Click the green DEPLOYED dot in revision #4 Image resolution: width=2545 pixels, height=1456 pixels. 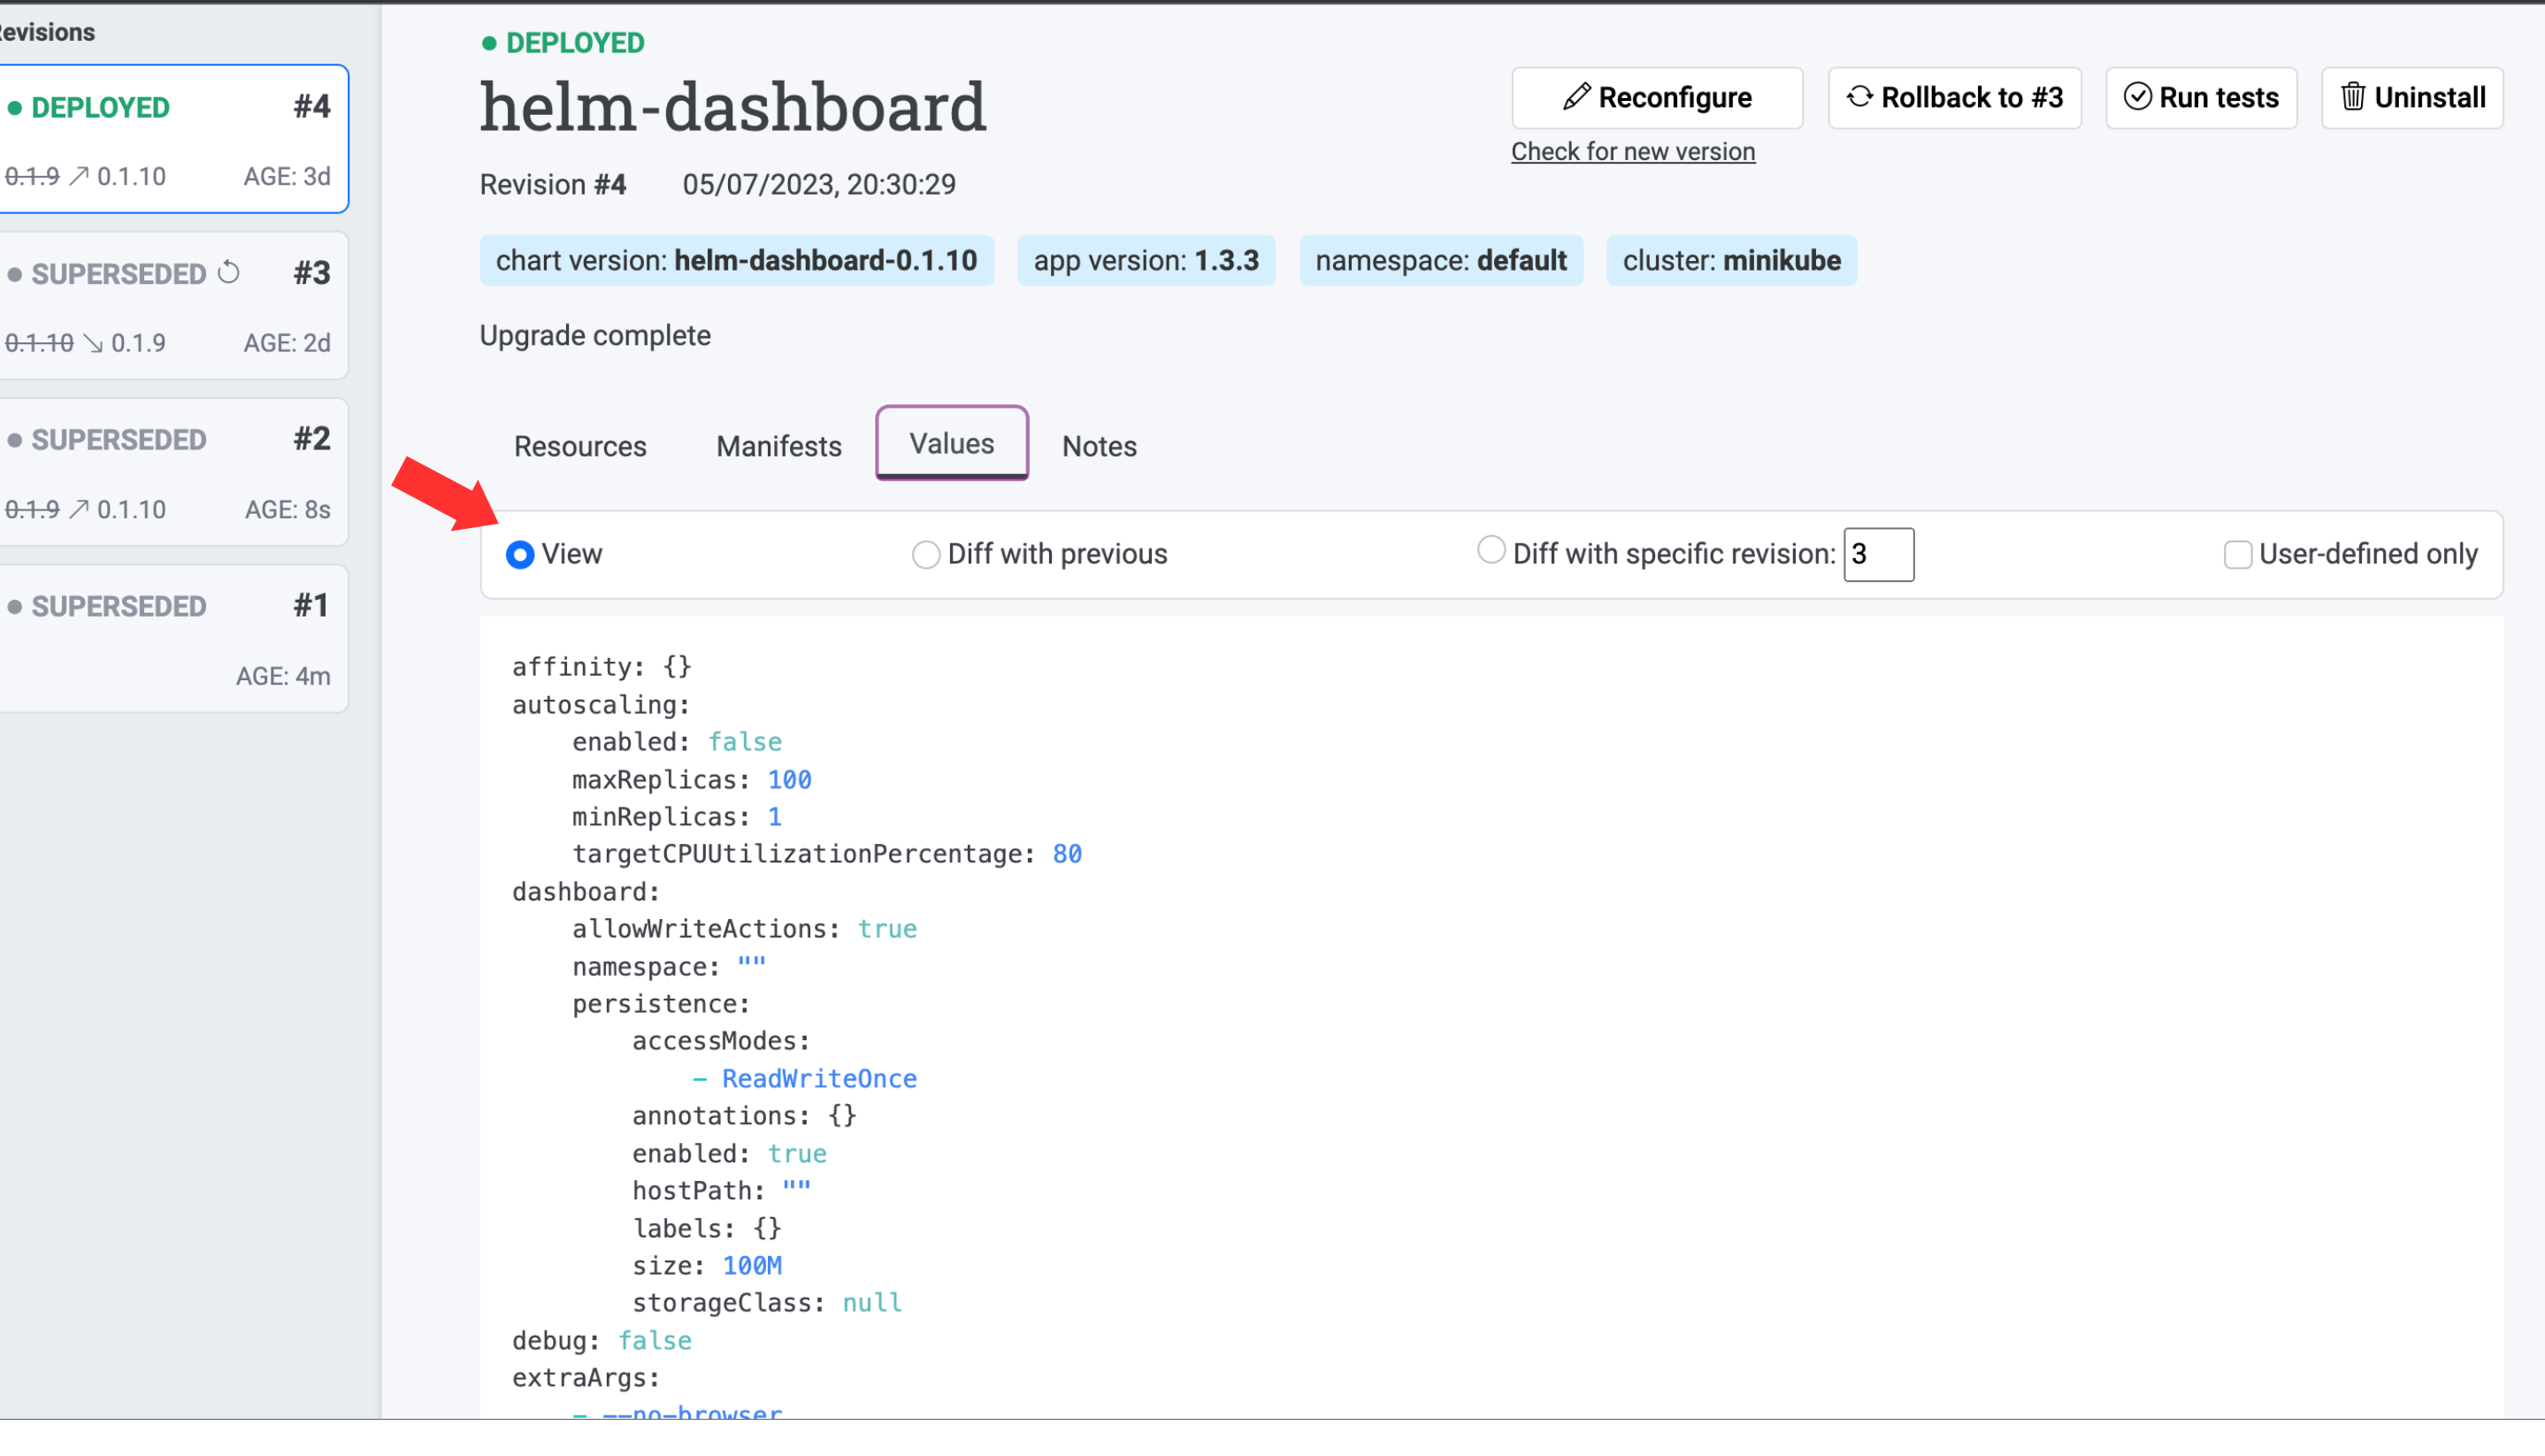tap(15, 108)
